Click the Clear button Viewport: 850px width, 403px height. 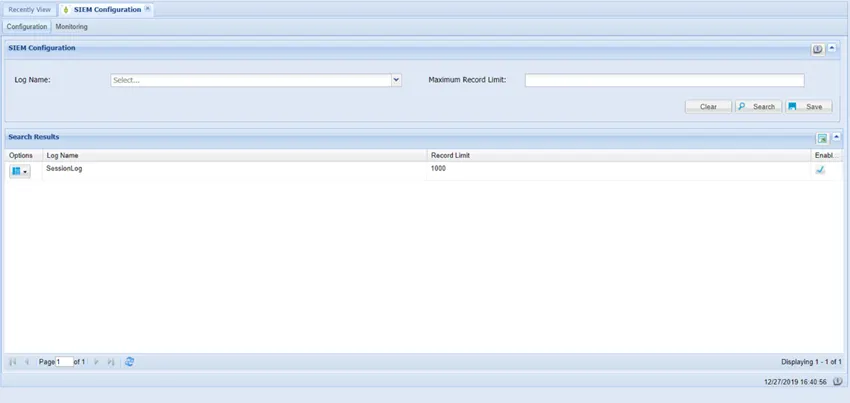[708, 107]
